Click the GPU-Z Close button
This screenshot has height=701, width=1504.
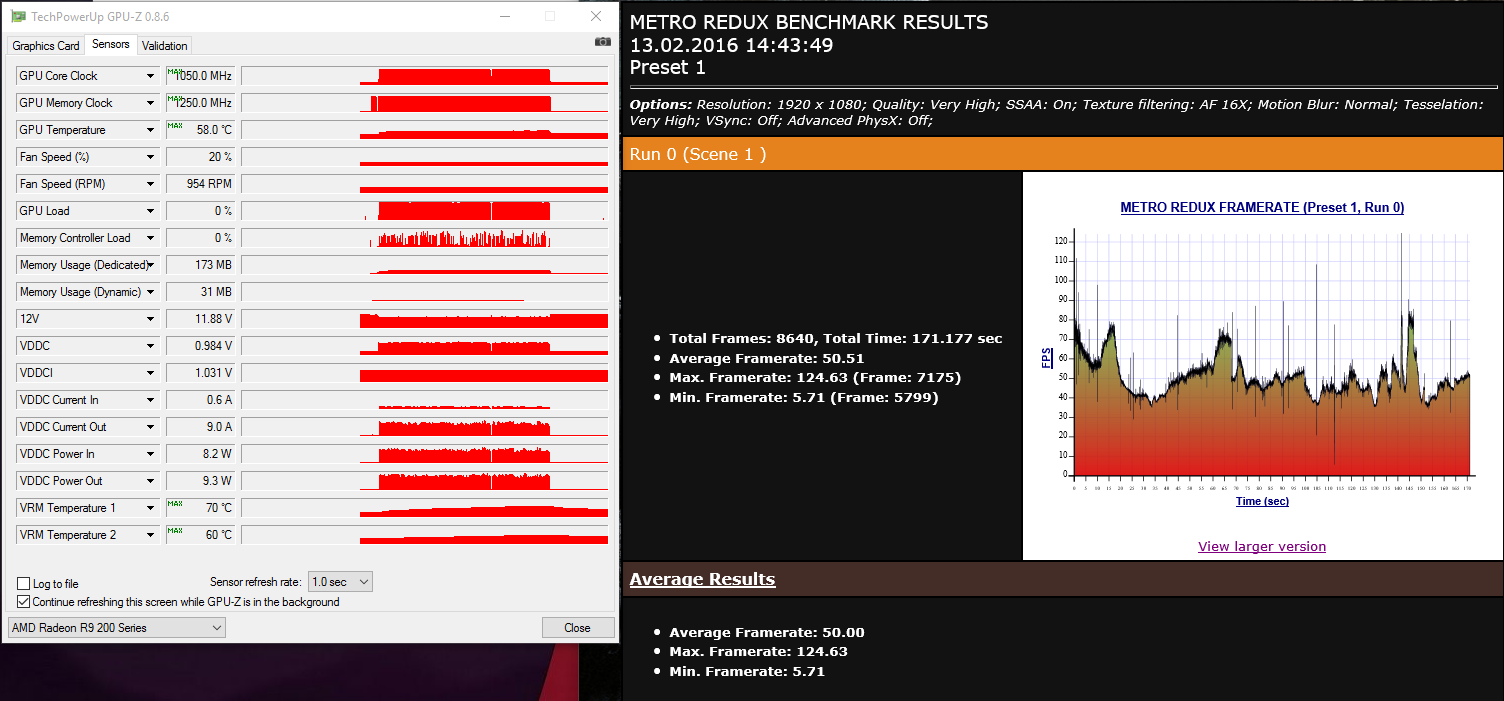click(578, 628)
